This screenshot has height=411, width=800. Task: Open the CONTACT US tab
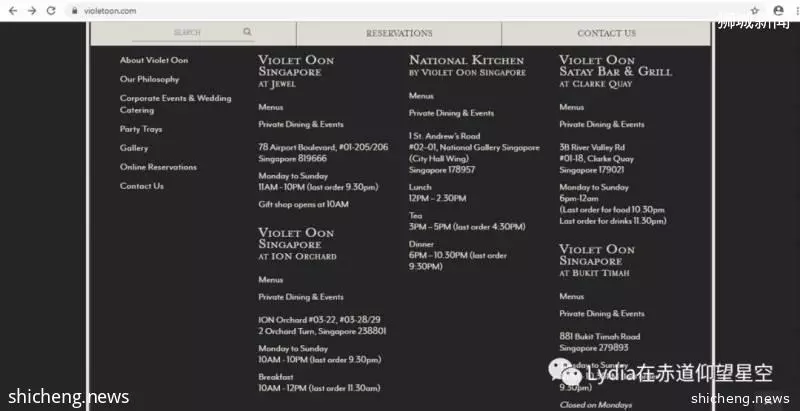tap(607, 33)
